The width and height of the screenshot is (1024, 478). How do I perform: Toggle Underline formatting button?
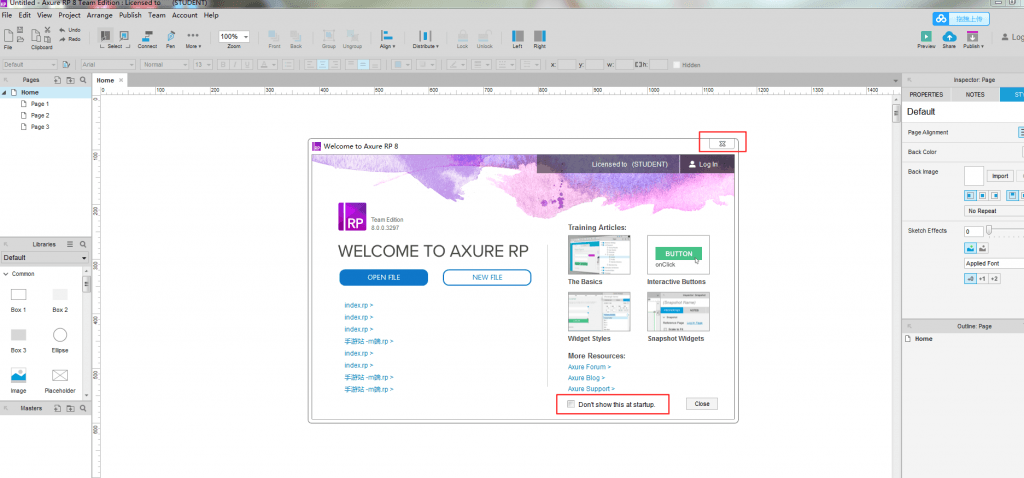coord(247,65)
